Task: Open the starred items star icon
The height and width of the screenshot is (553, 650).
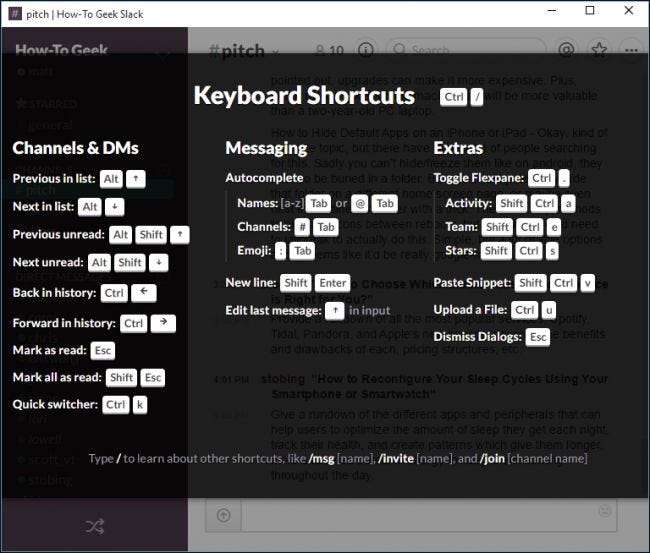Action: (599, 50)
